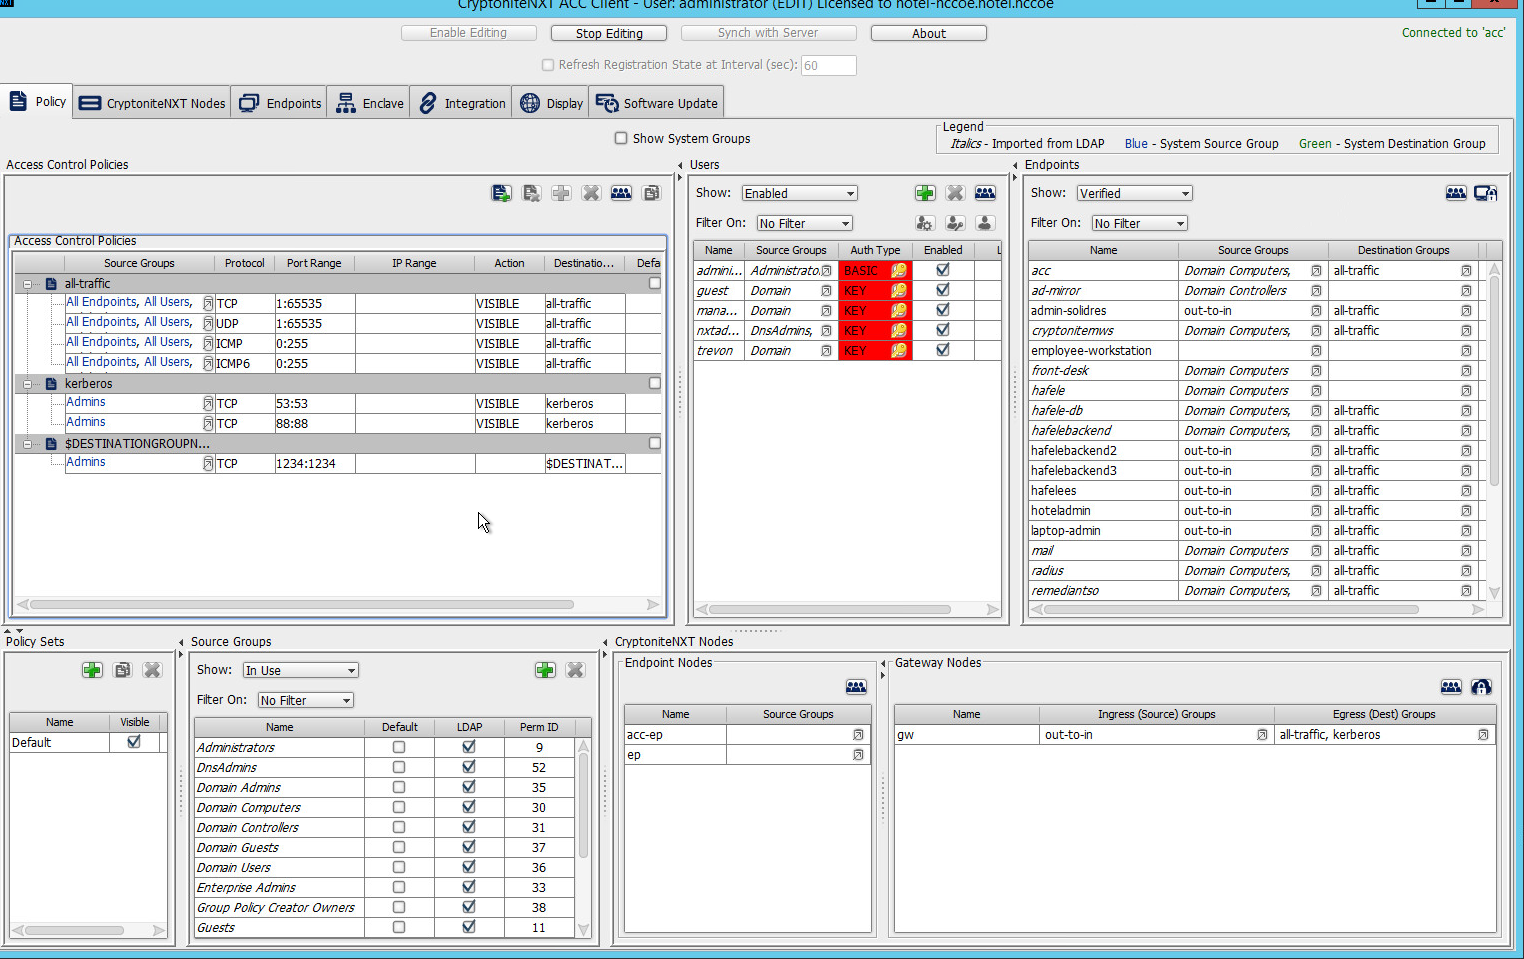Open the gw egress groups editor icon
1524x959 pixels.
(1483, 735)
